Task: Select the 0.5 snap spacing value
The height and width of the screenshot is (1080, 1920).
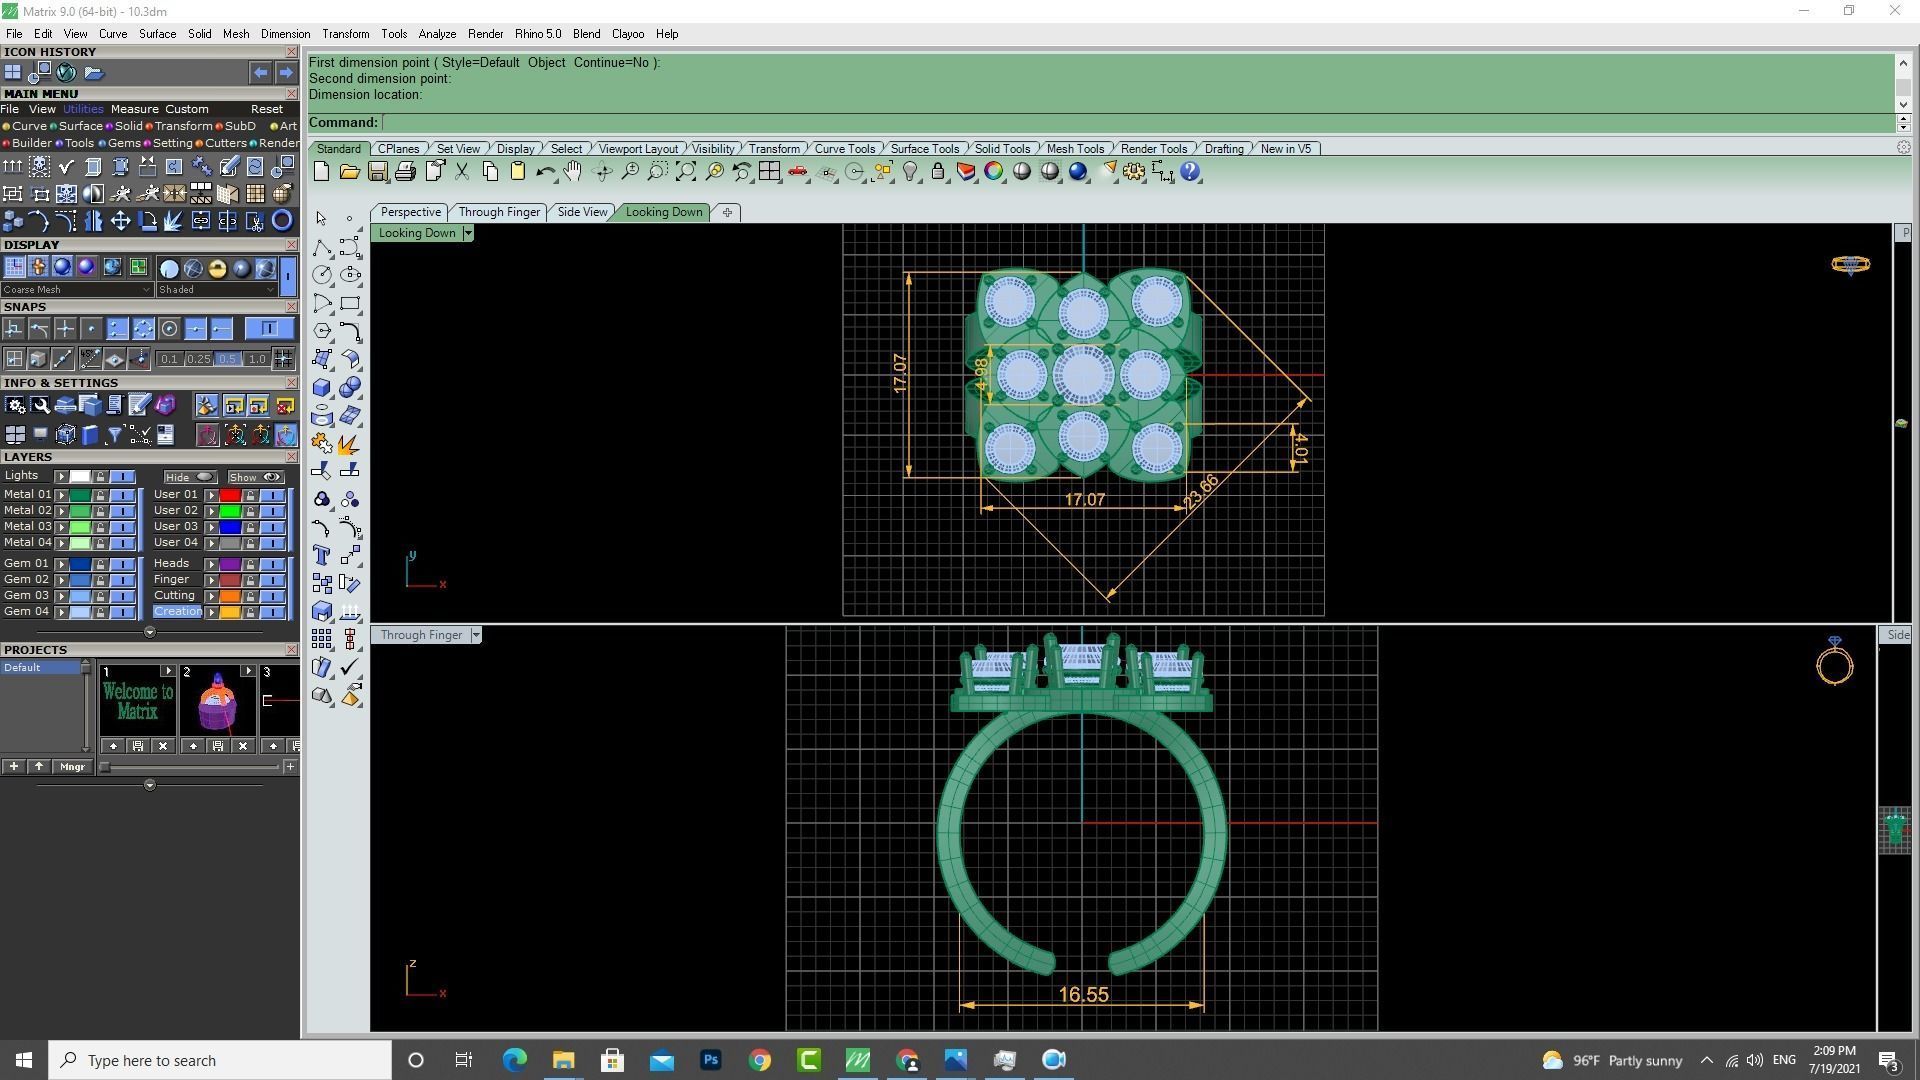Action: (227, 359)
